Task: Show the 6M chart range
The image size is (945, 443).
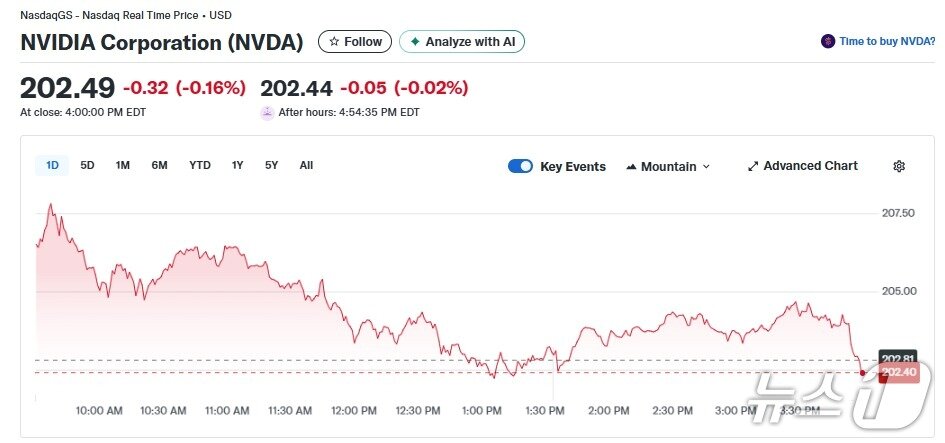Action: [159, 166]
